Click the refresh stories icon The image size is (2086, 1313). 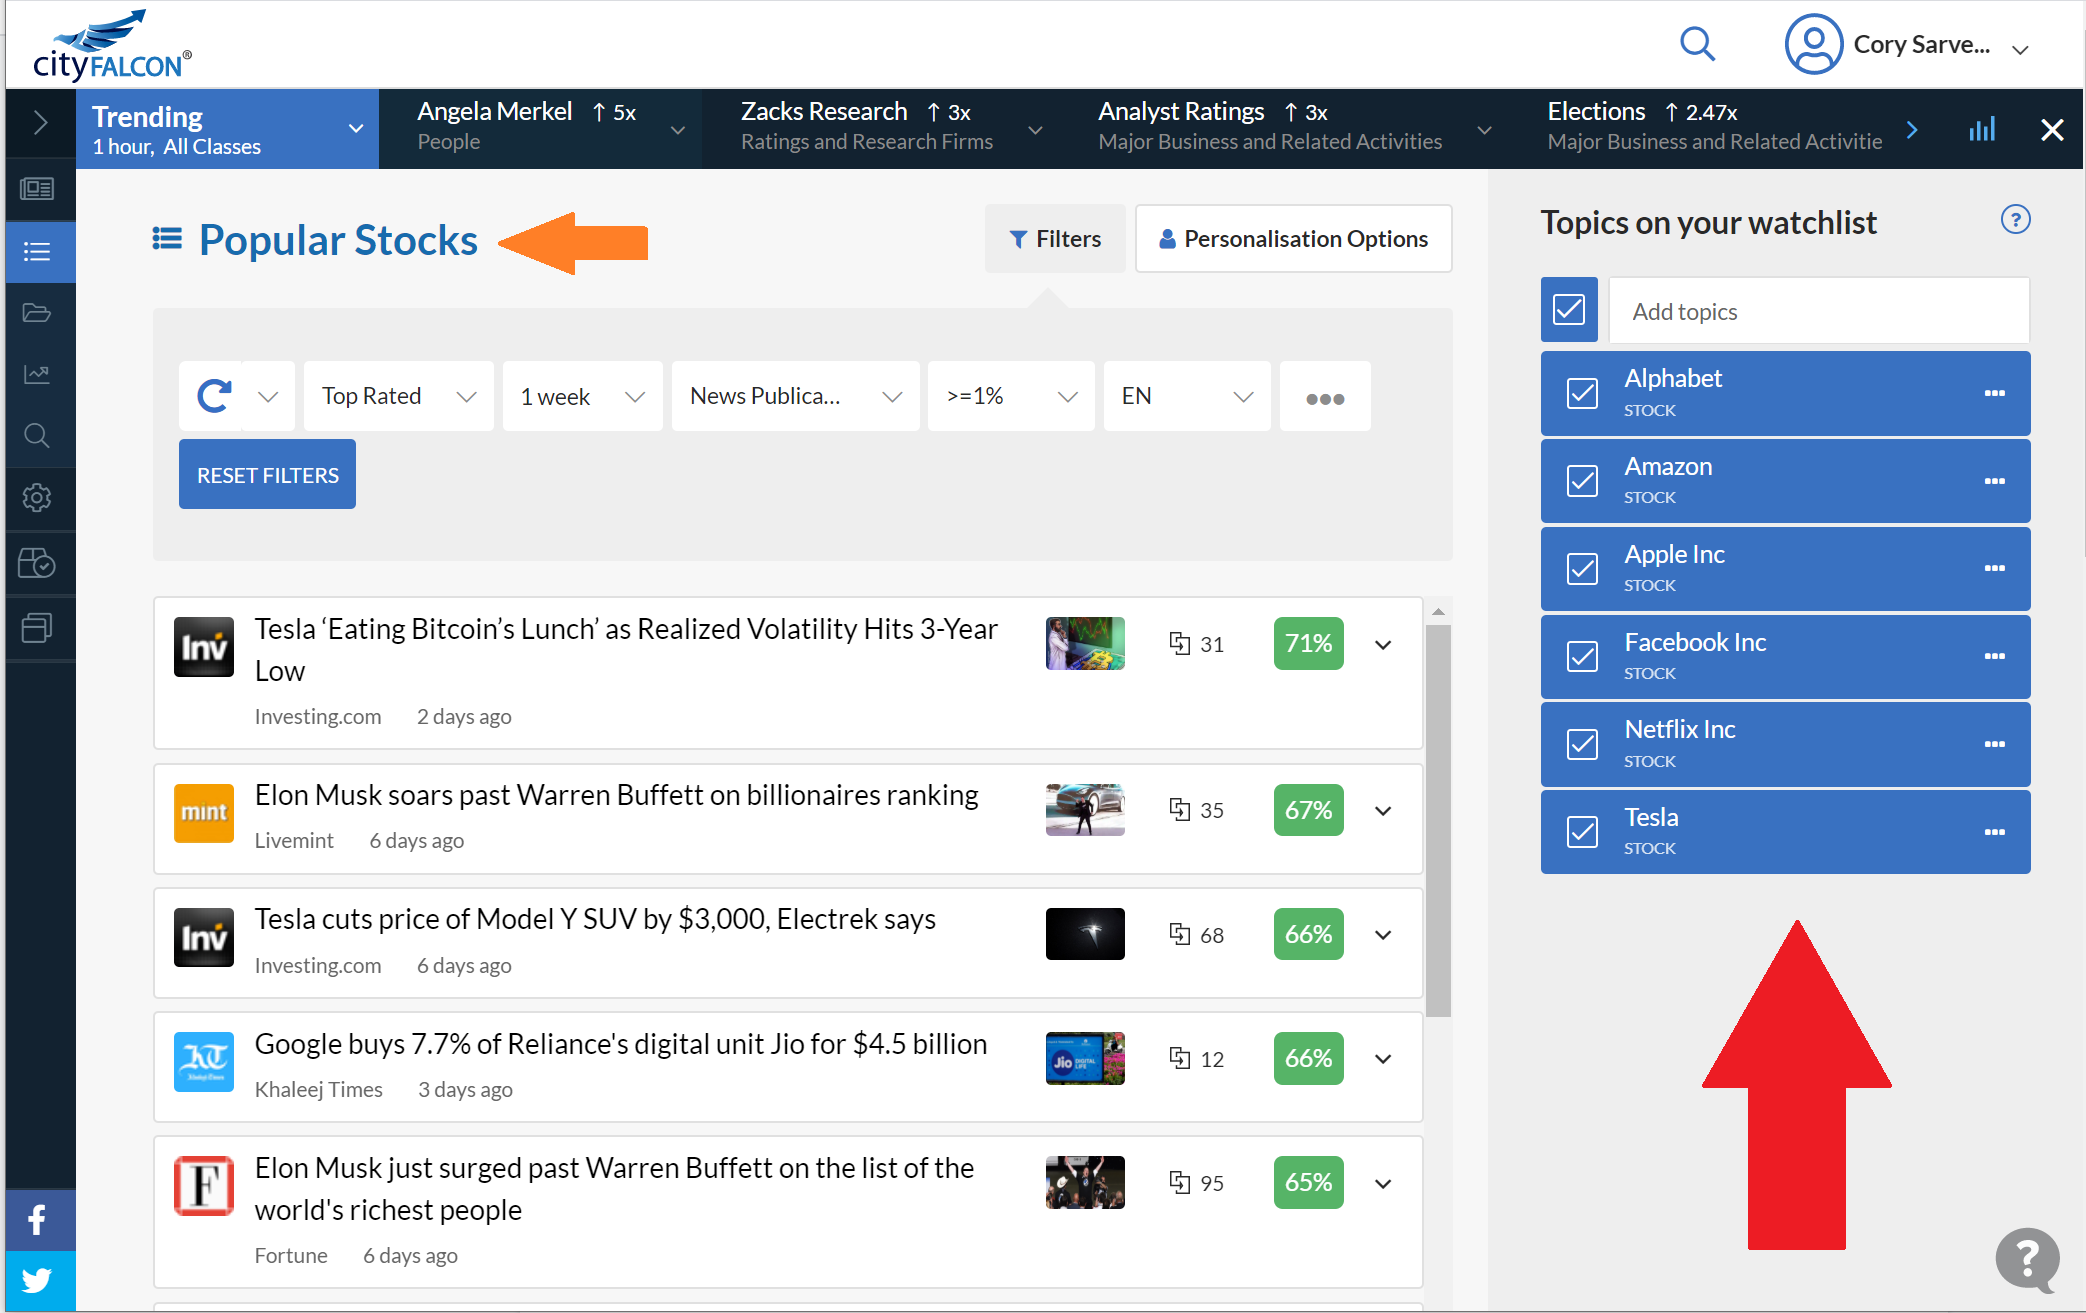213,396
